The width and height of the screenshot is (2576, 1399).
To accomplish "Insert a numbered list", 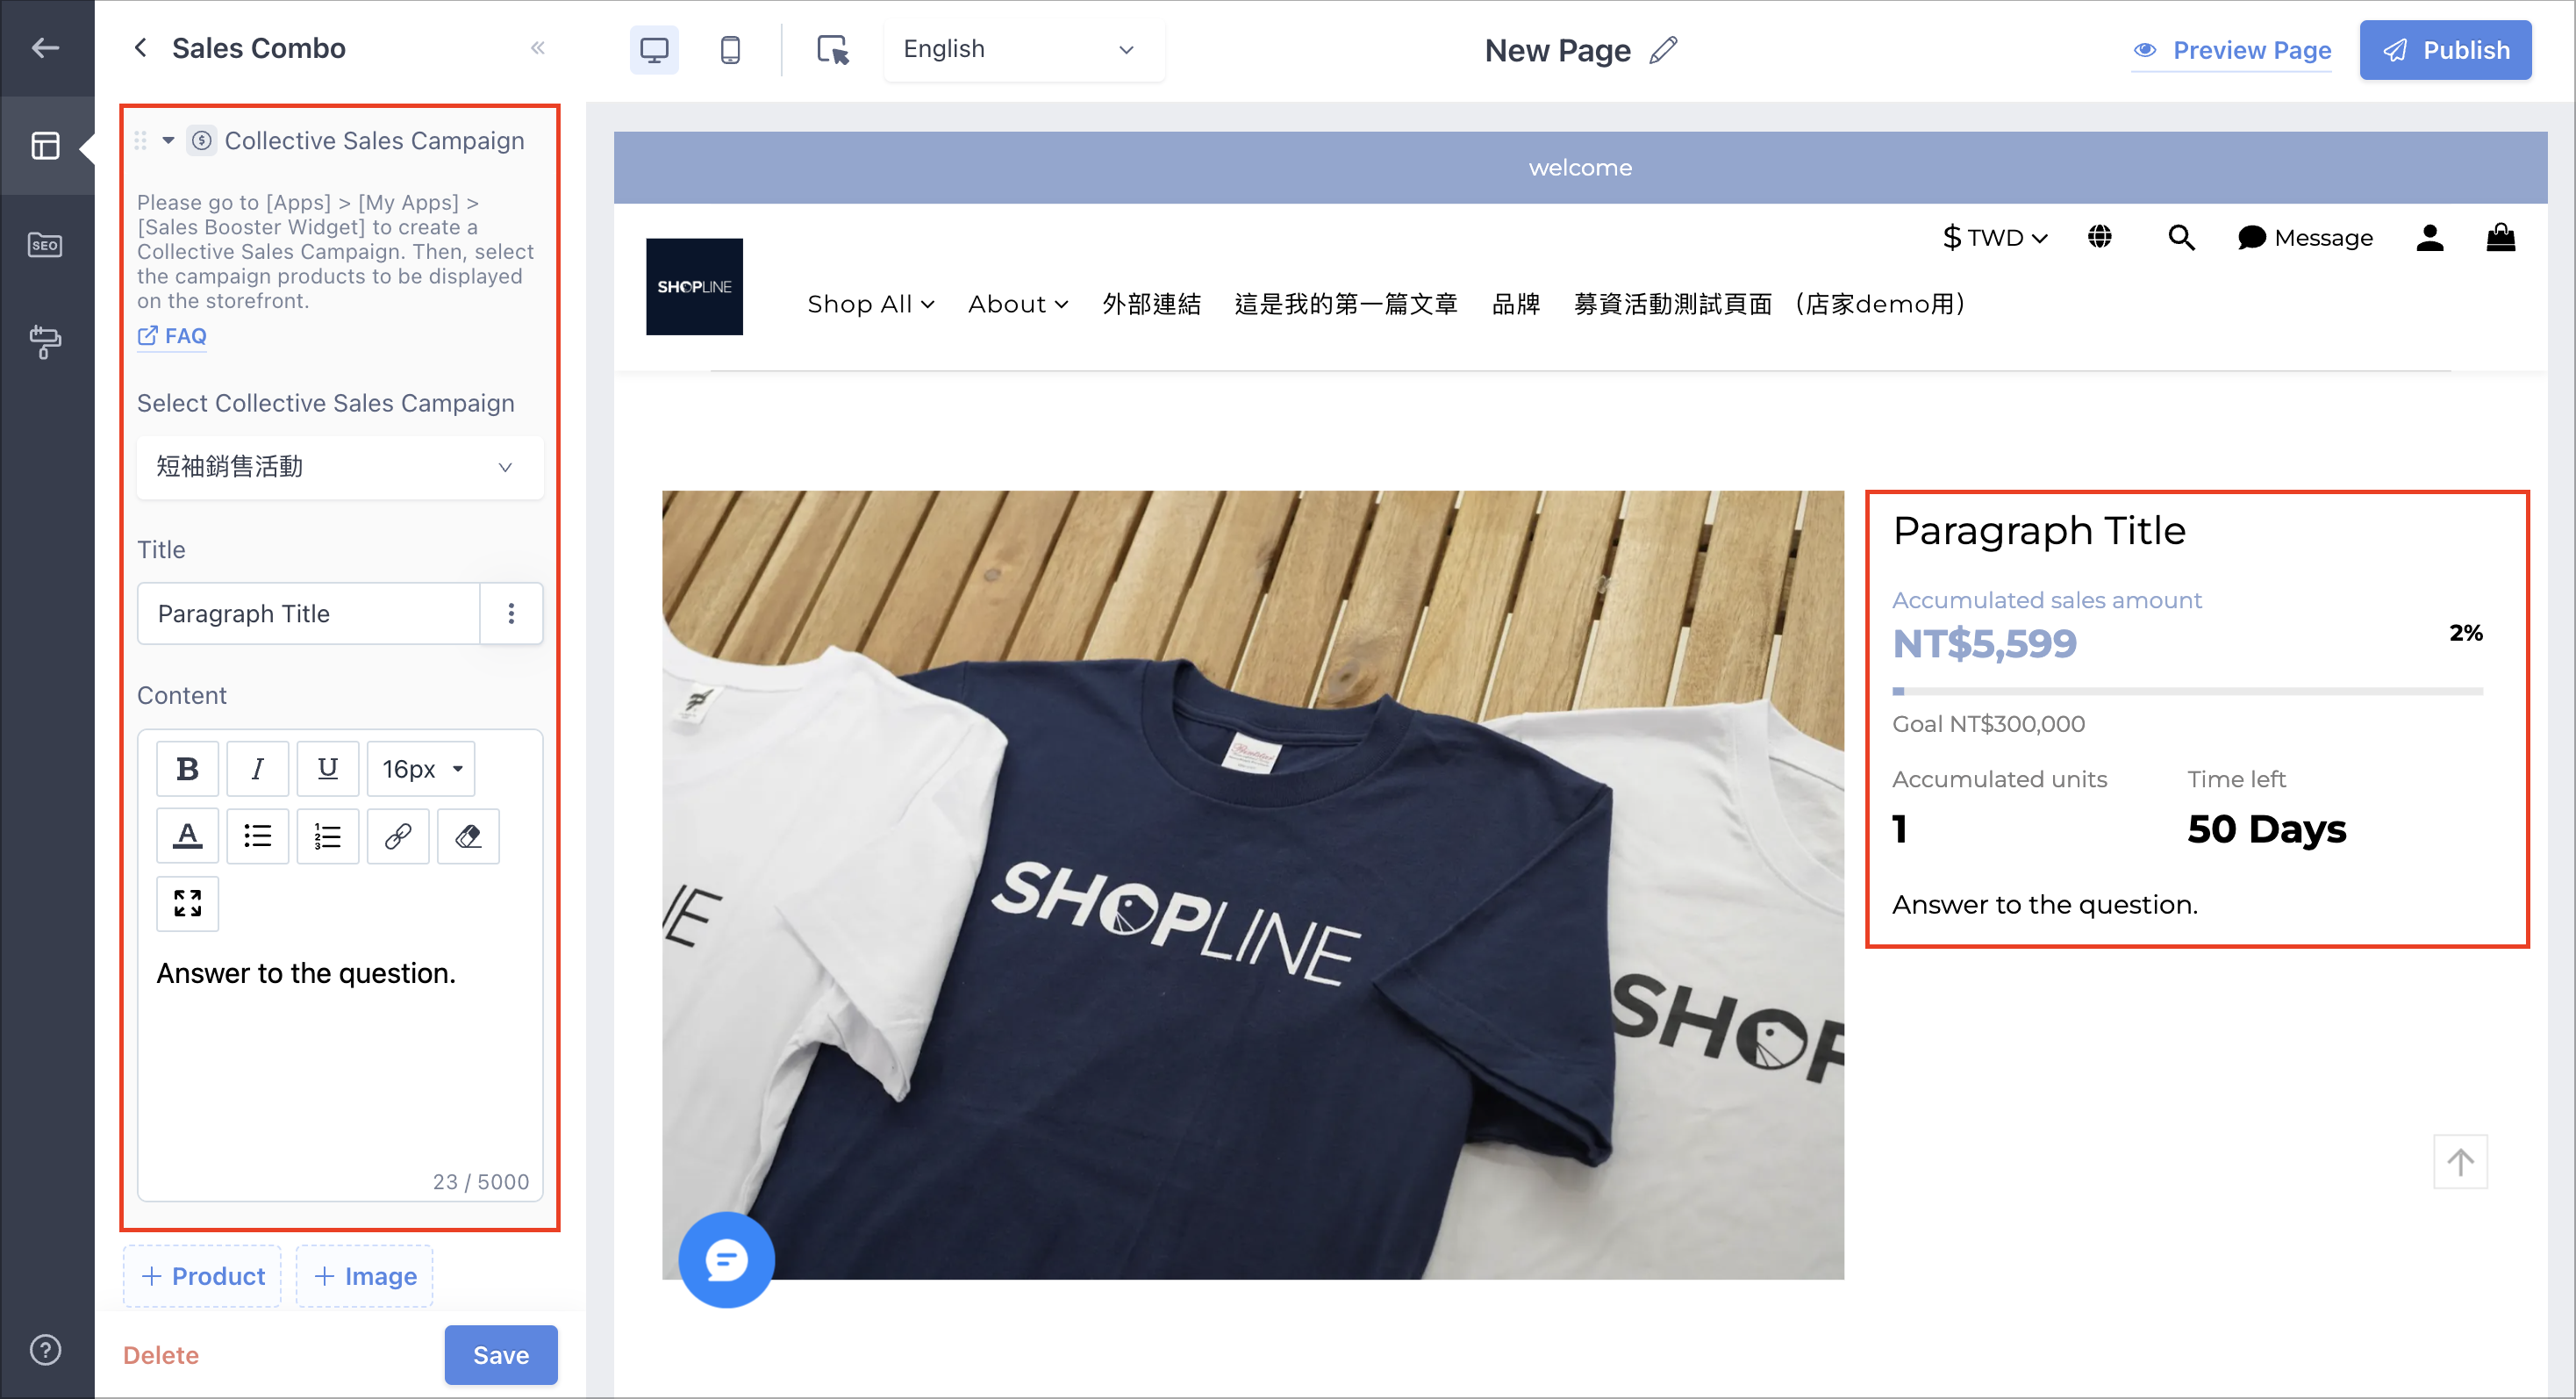I will click(327, 835).
